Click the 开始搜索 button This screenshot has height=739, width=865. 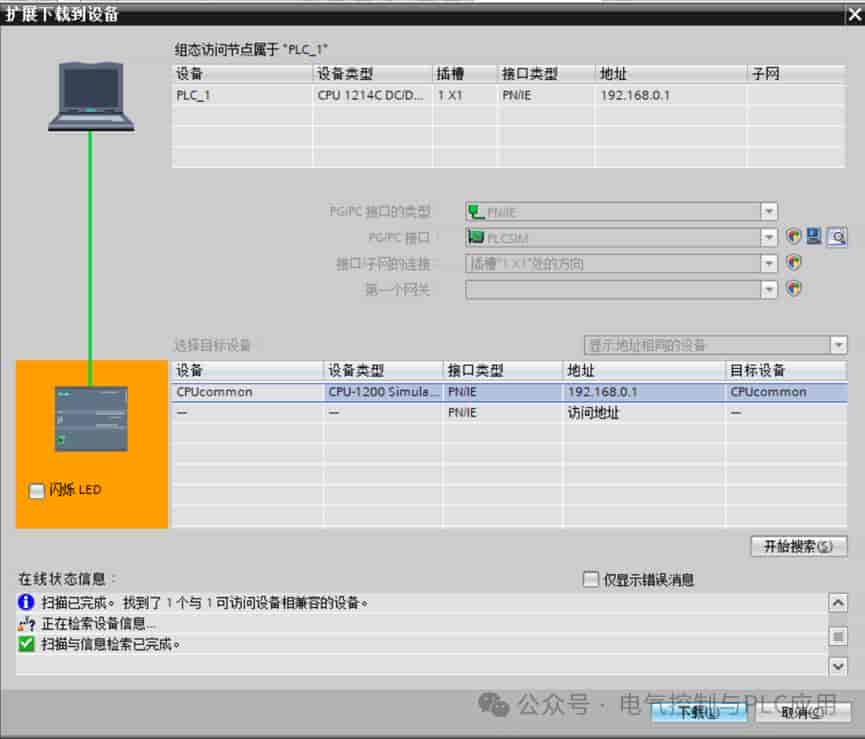(x=799, y=547)
